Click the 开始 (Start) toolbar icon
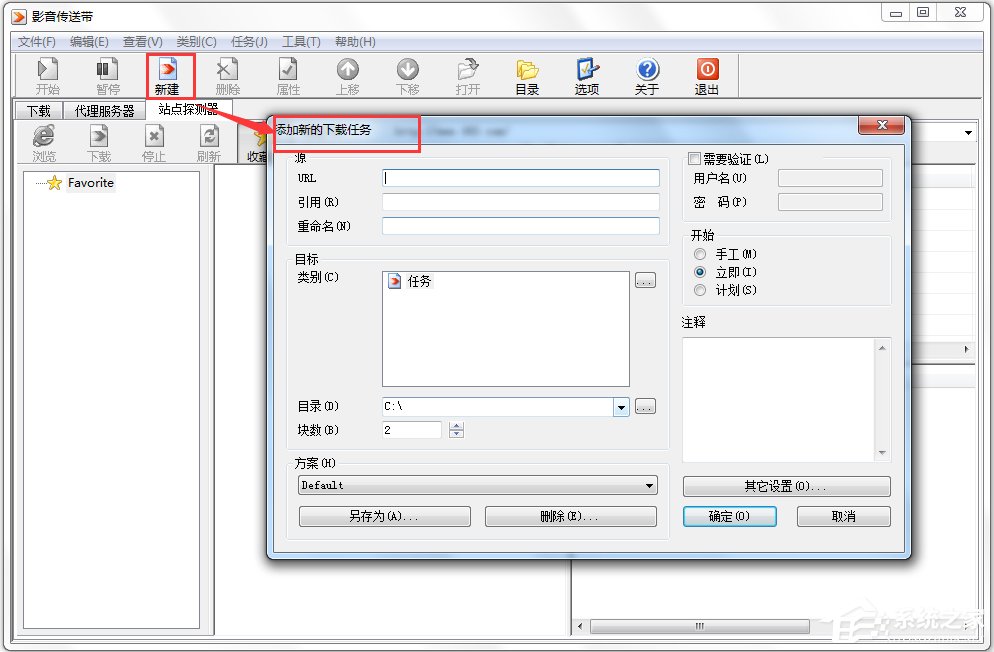Screen dimensions: 994x652 click(48, 75)
